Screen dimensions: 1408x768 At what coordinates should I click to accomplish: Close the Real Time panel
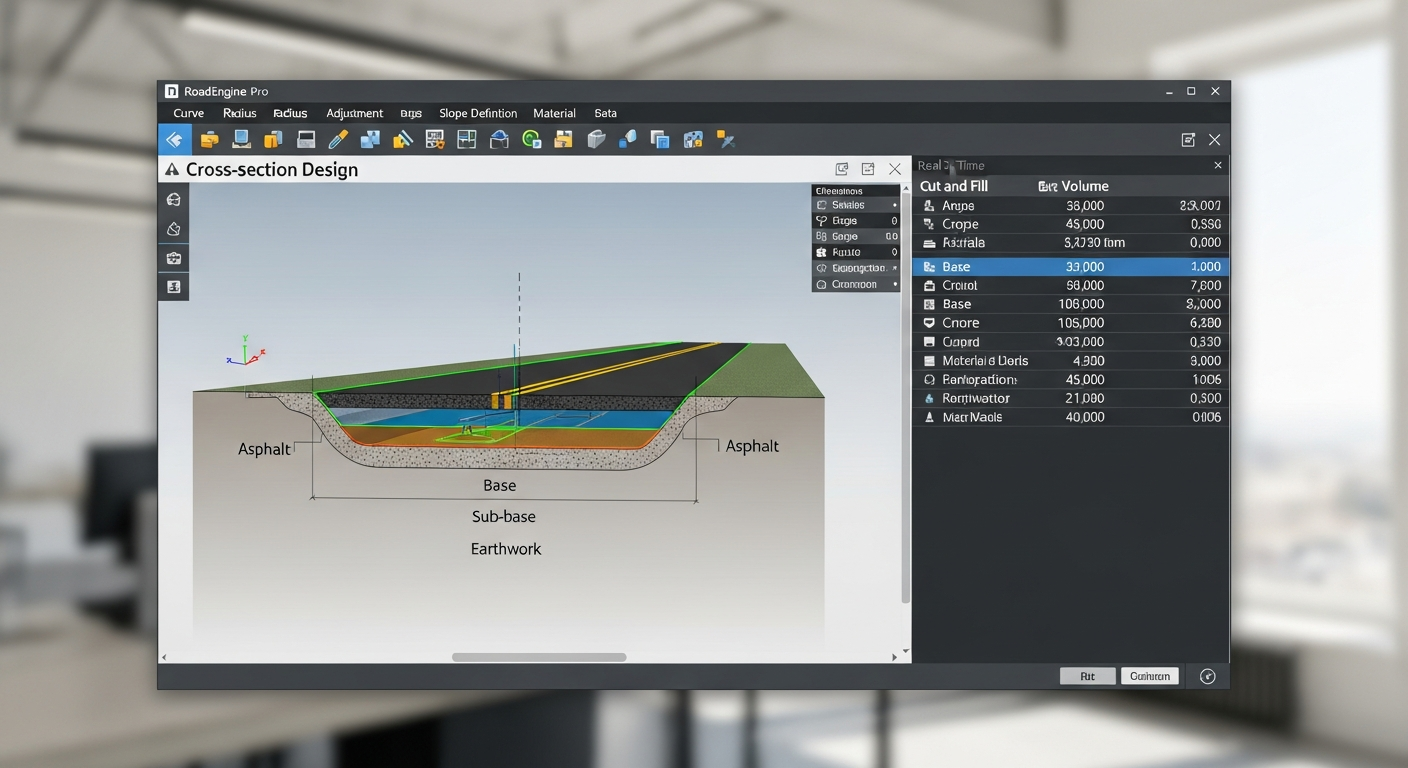tap(1217, 165)
